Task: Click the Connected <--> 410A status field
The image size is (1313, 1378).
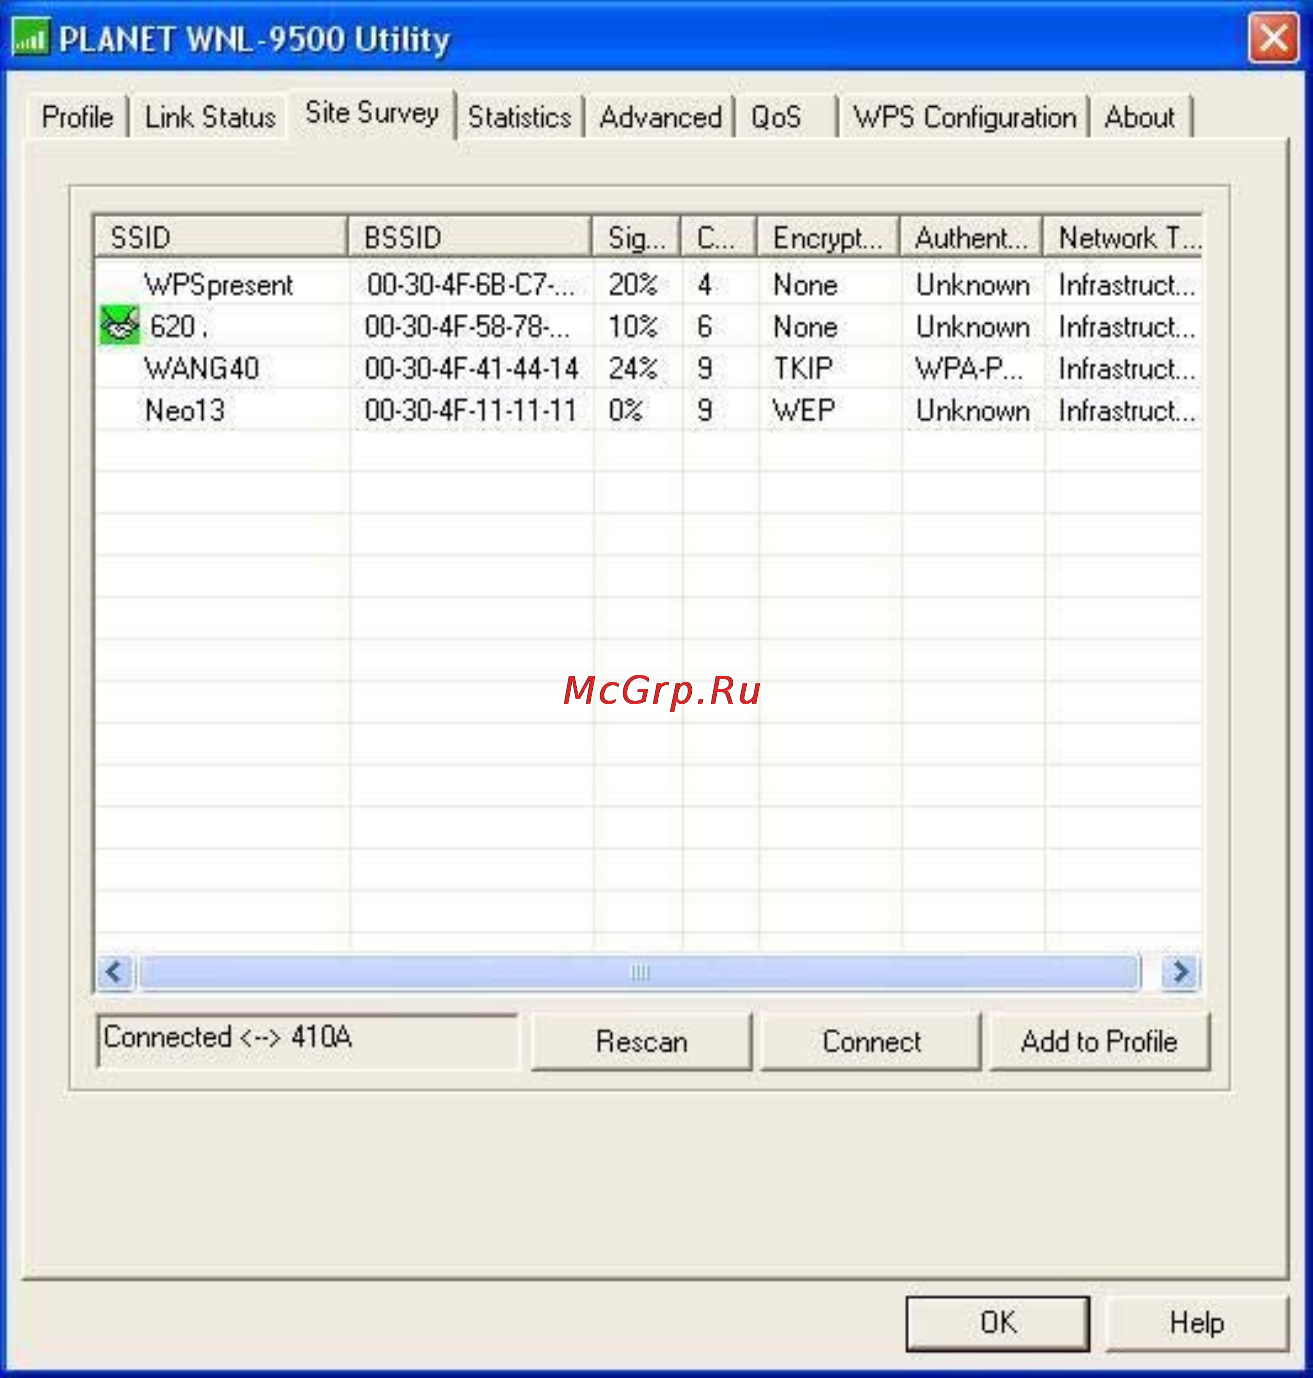Action: point(308,1040)
